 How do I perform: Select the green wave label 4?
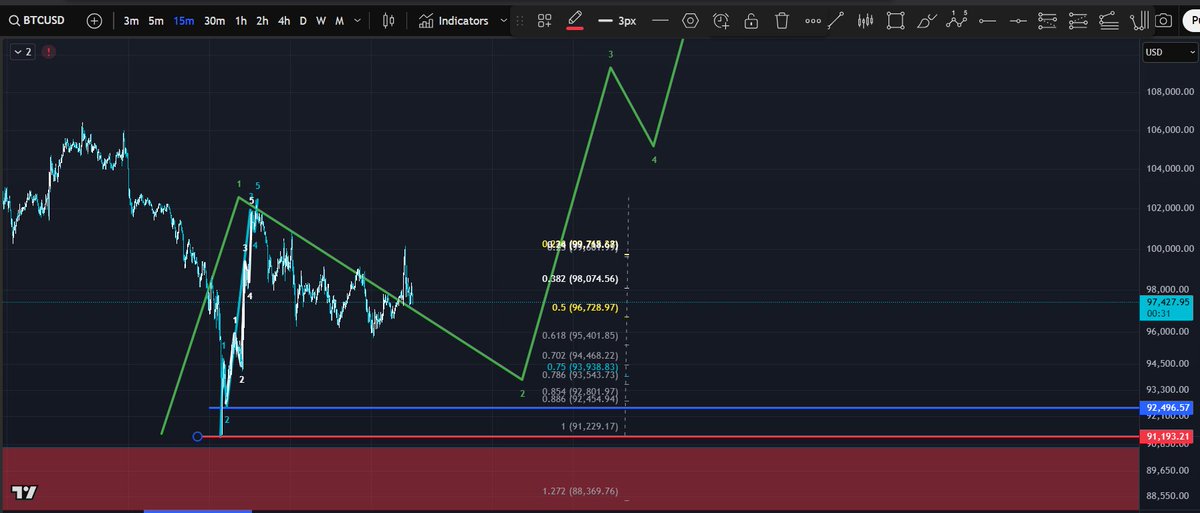654,159
